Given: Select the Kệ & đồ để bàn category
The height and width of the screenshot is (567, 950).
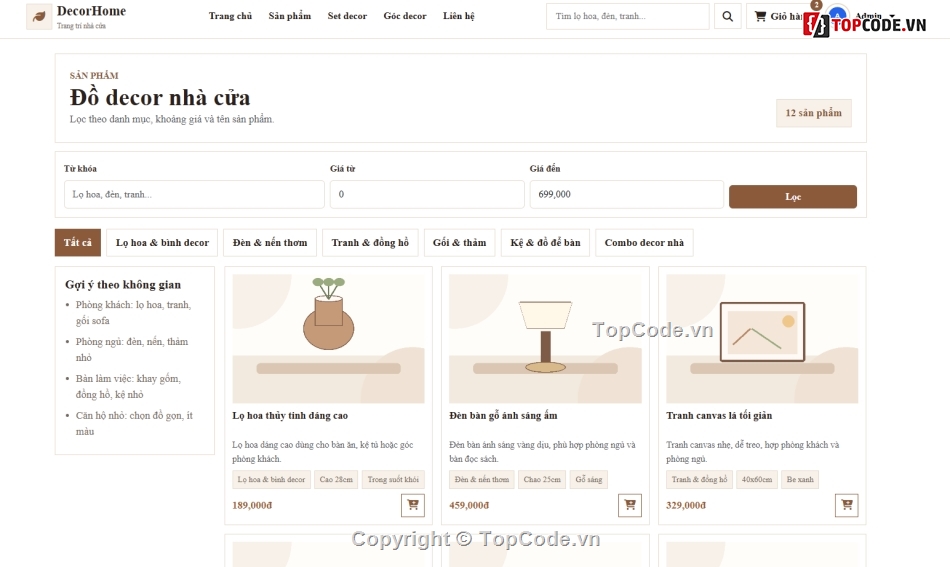Looking at the screenshot, I should (545, 242).
